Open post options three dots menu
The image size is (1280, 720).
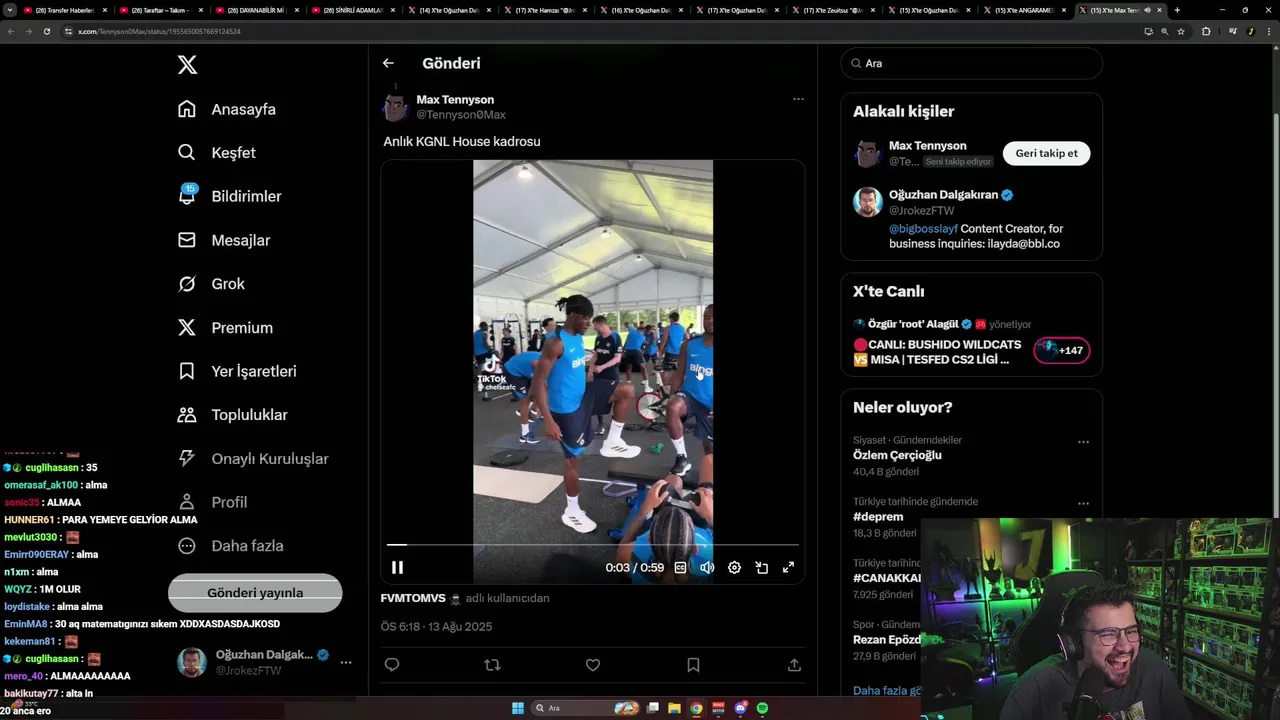tap(798, 99)
